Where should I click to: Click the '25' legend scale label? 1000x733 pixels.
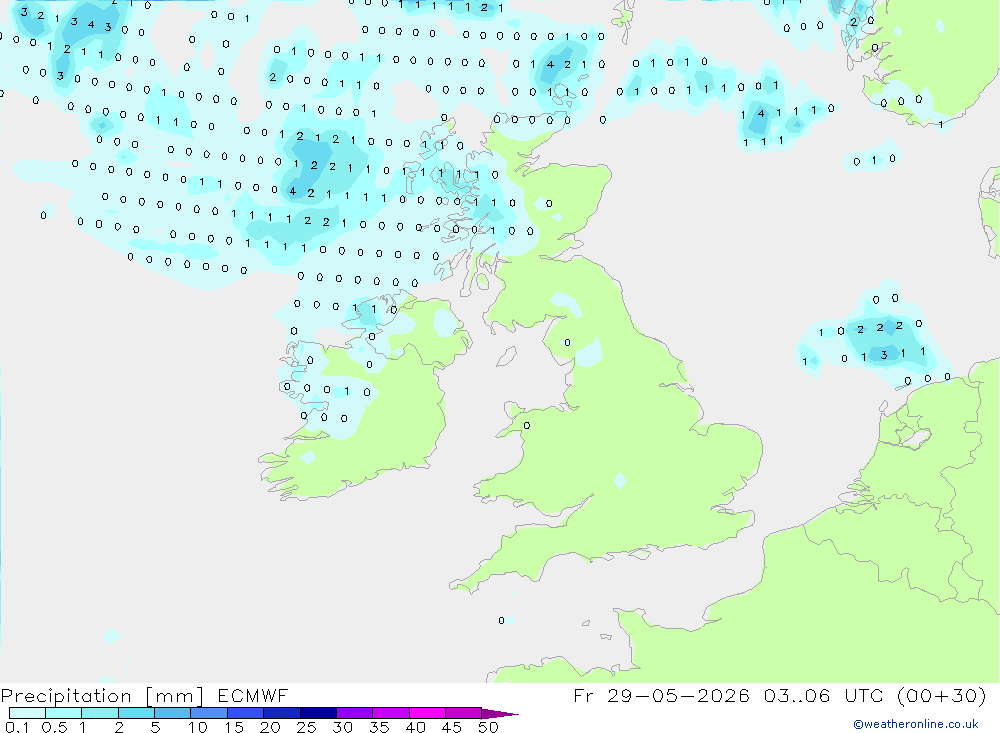(x=306, y=727)
